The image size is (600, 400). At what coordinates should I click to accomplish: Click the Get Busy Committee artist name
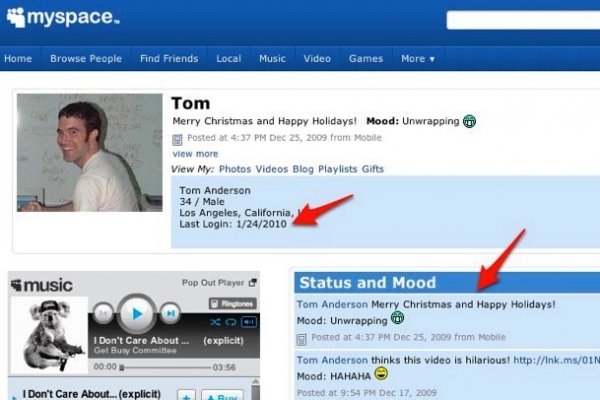[135, 351]
